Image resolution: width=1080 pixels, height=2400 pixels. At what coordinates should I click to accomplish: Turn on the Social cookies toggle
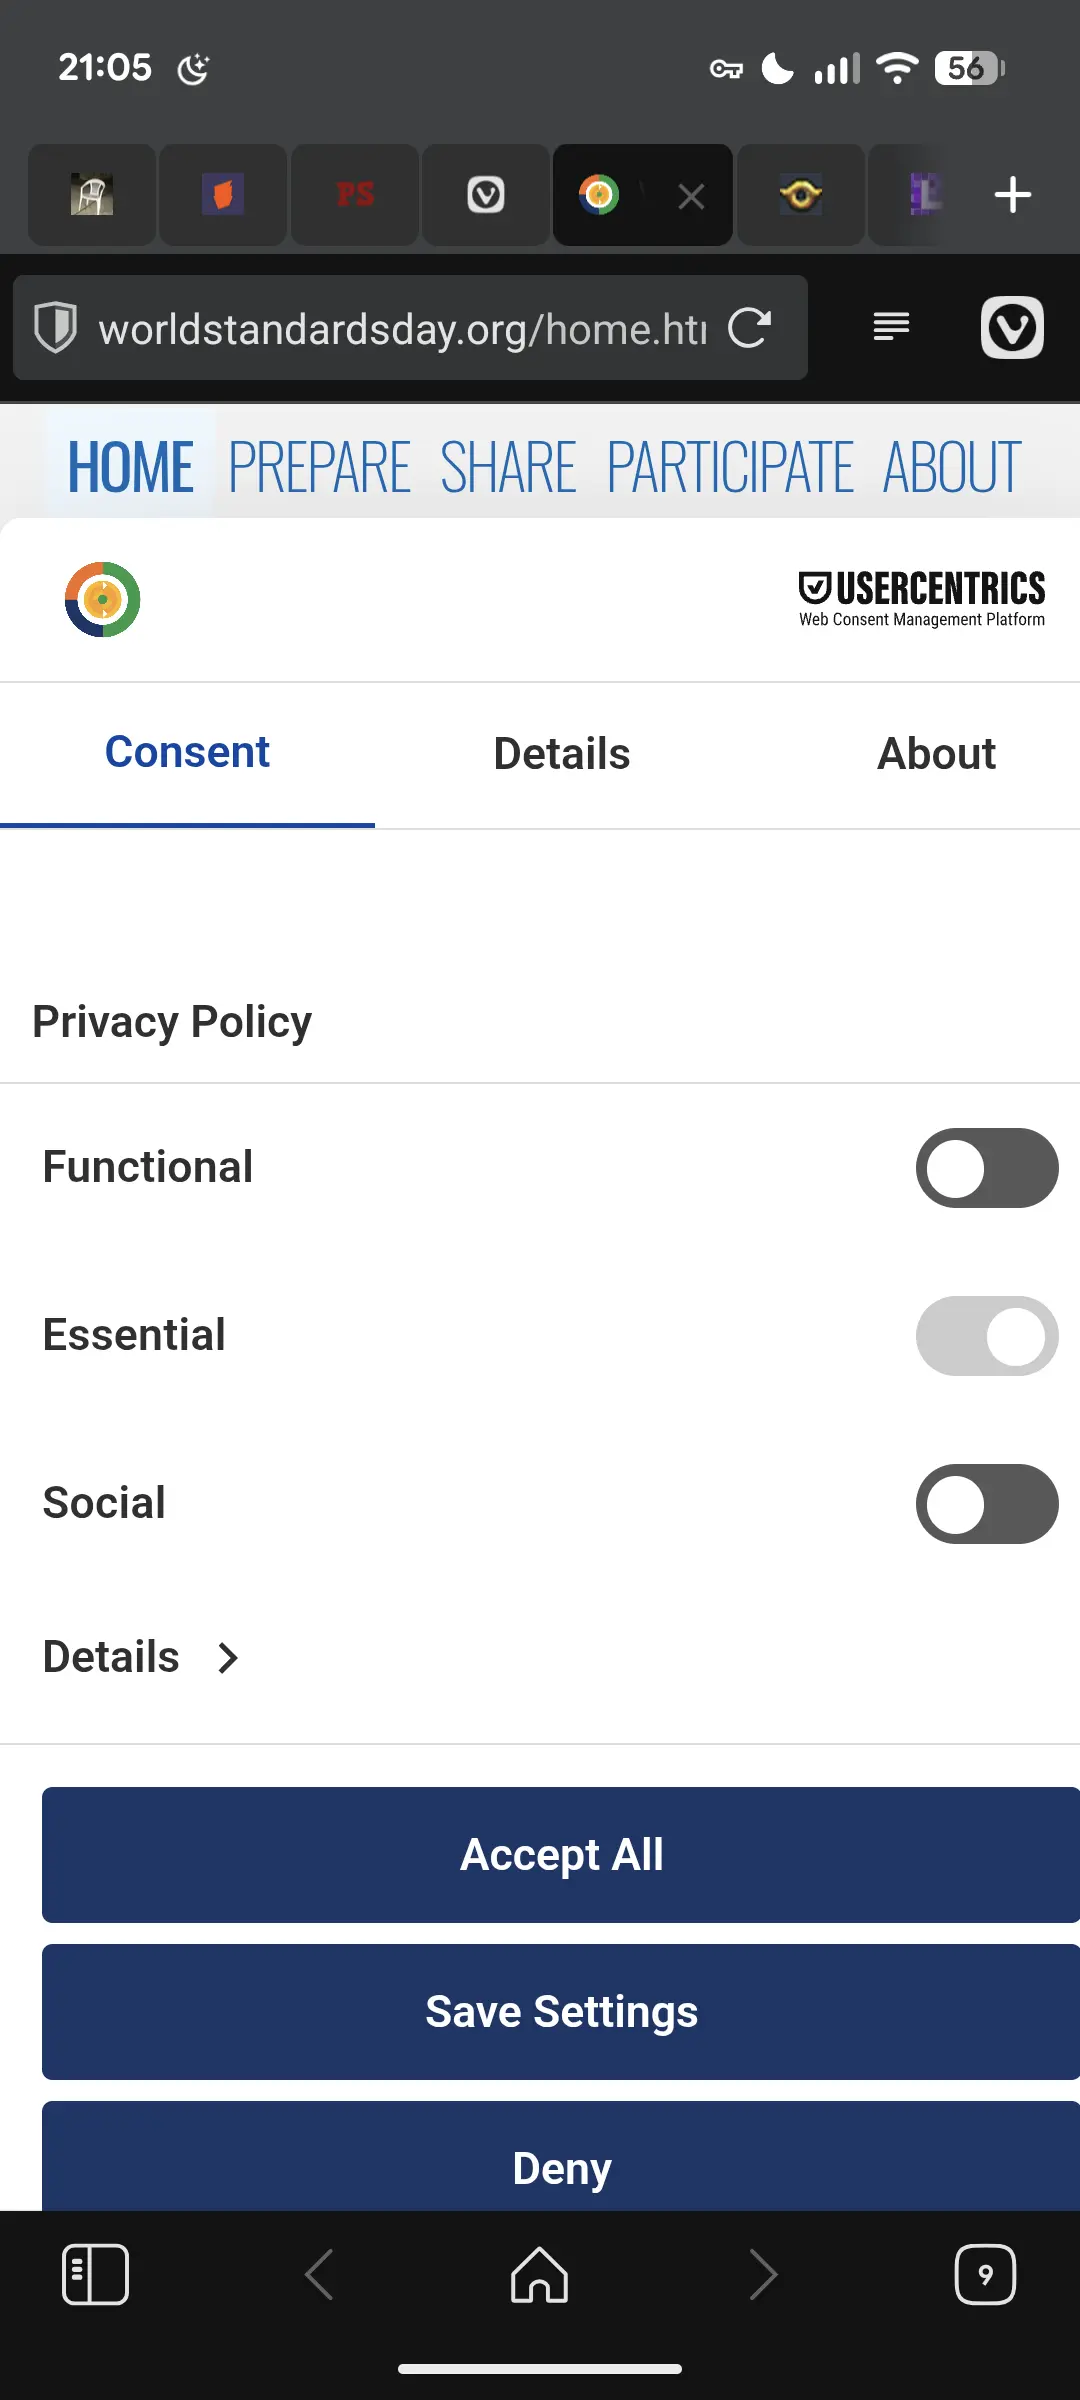click(x=986, y=1504)
